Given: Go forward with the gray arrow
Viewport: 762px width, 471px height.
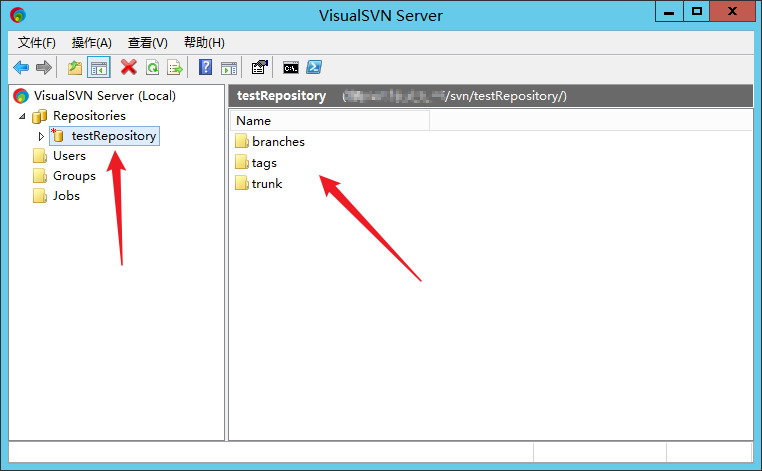Looking at the screenshot, I should point(44,68).
